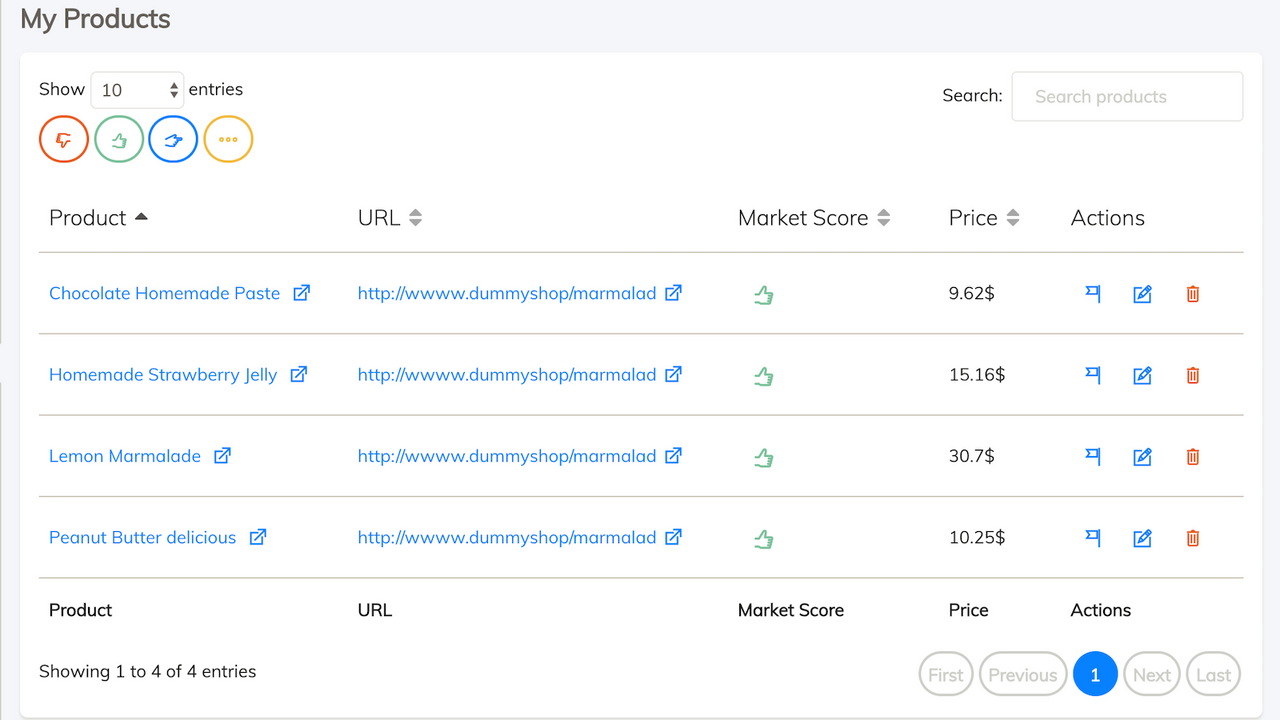Click the yellow three-dots filter circle
Screen dimensions: 1280x720
click(x=228, y=140)
